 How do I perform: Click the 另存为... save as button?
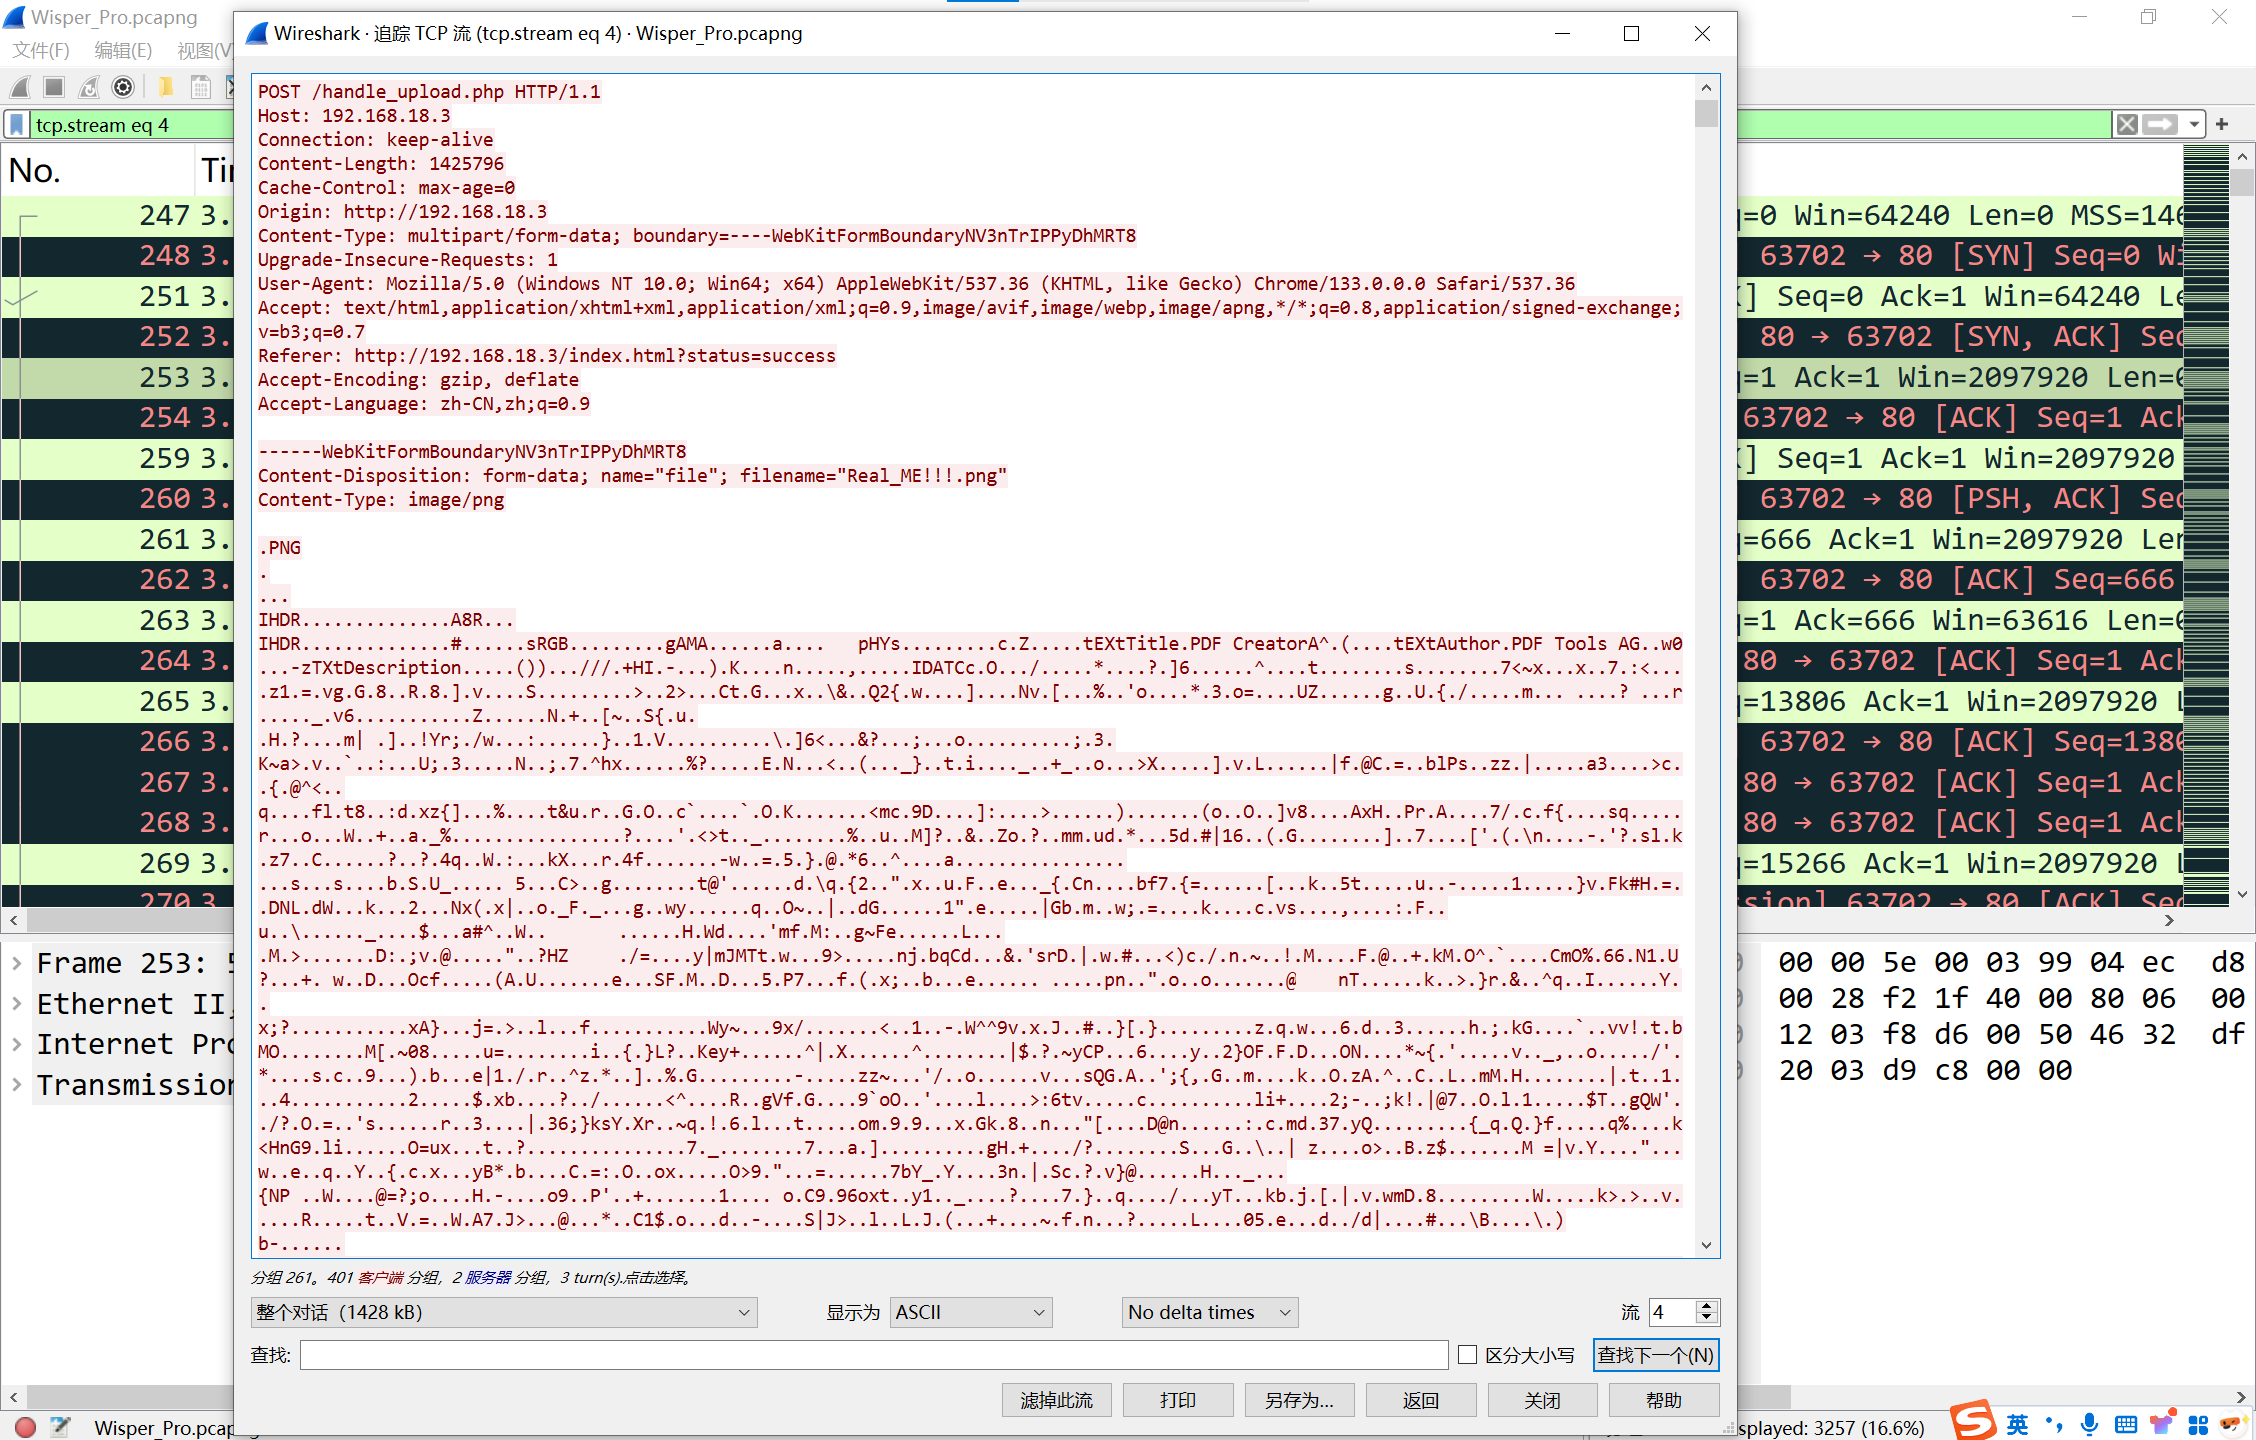[1299, 1400]
